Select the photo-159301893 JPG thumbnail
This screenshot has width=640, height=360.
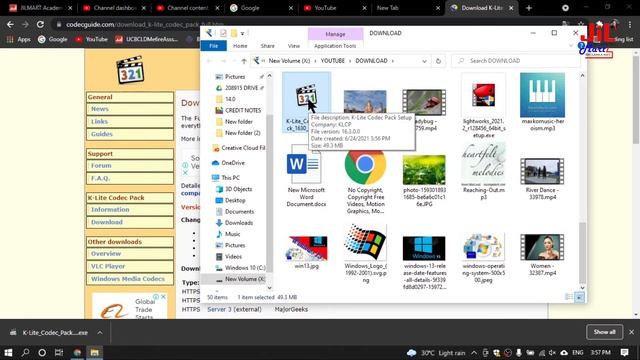pyautogui.click(x=424, y=180)
